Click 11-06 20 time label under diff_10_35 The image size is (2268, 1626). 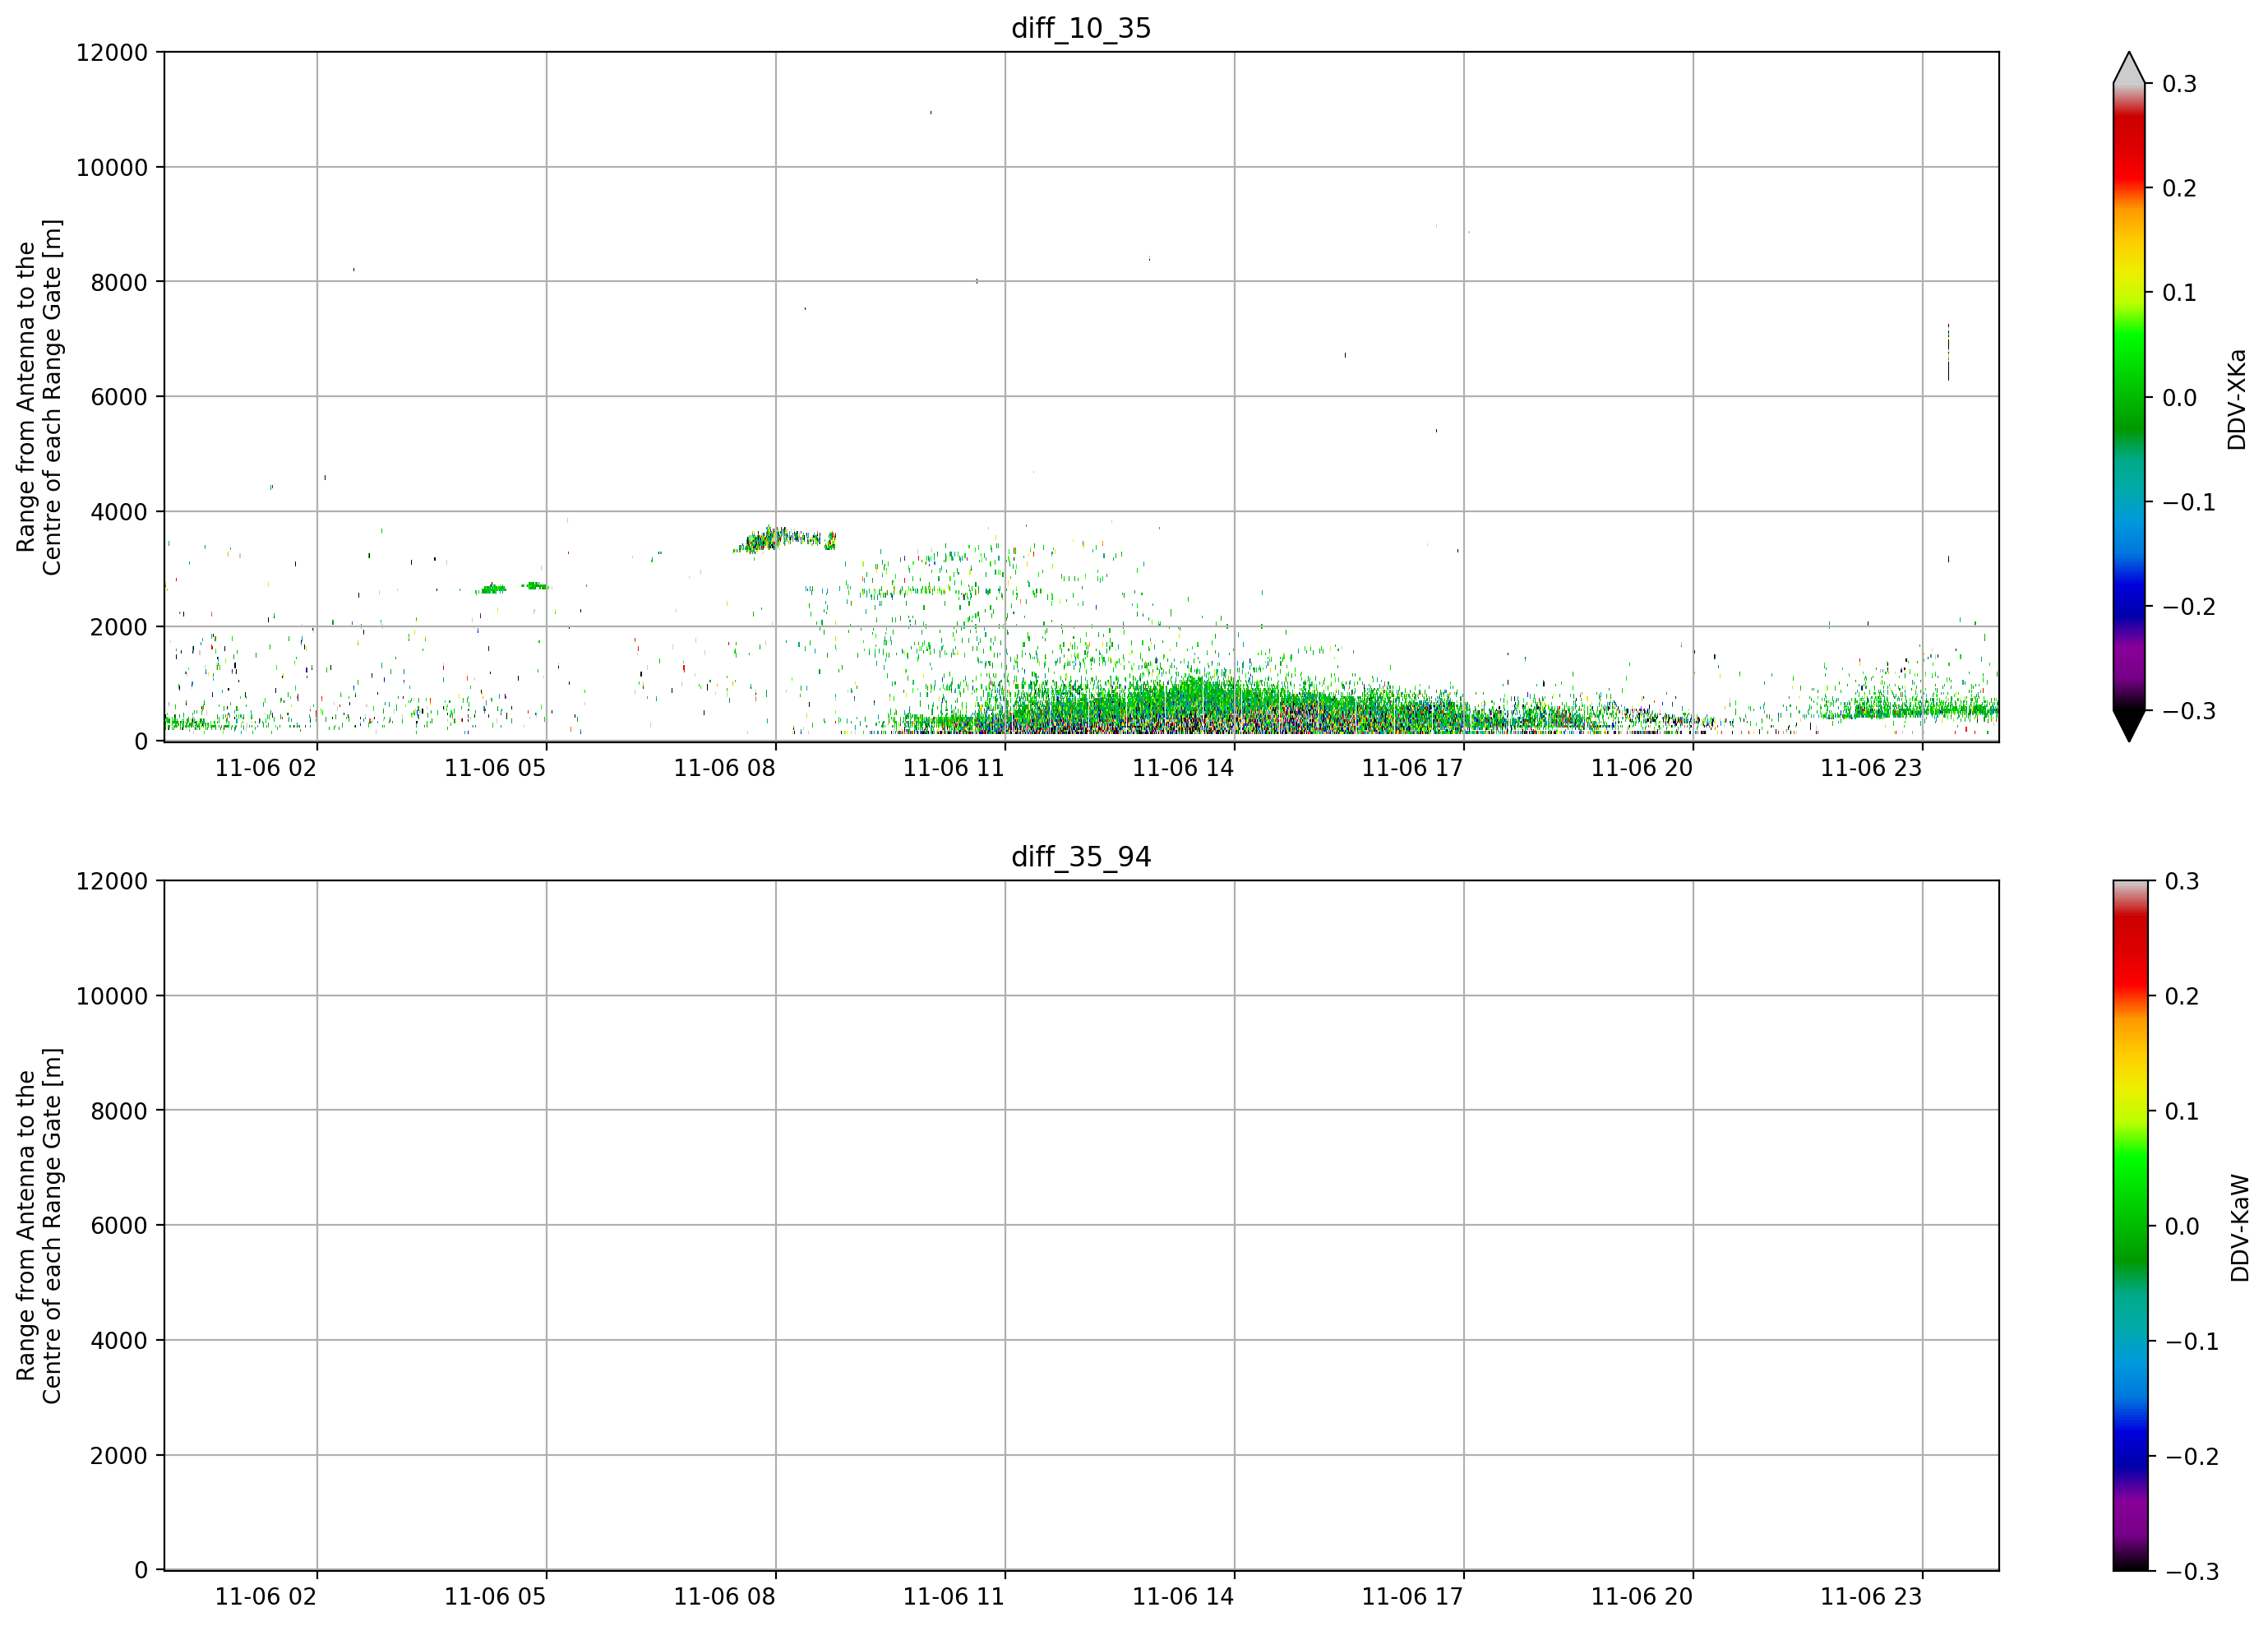pyautogui.click(x=1642, y=768)
